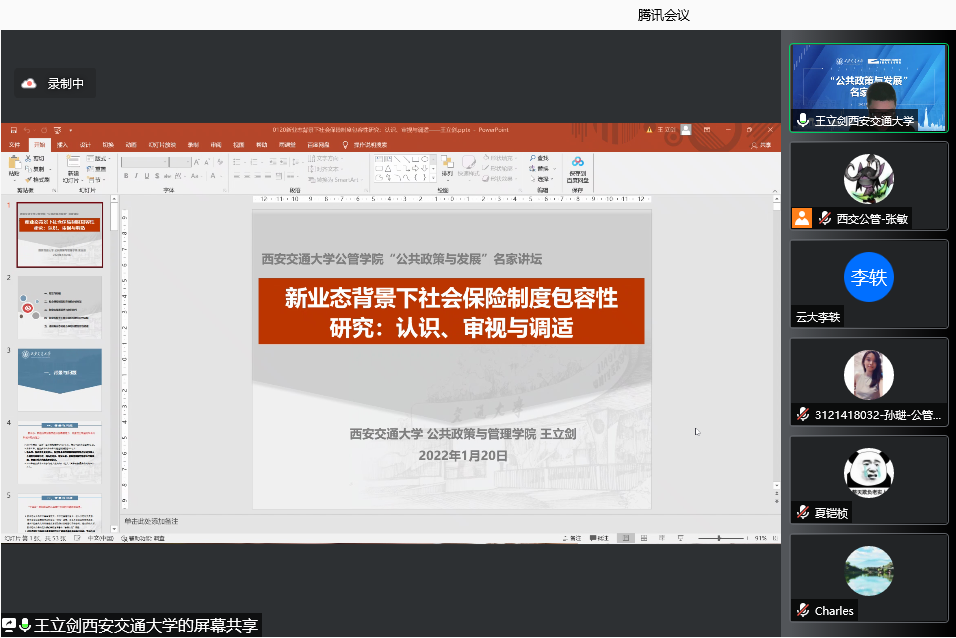
Task: Select slide 3 thumbnail in the slide panel
Action: (59, 379)
